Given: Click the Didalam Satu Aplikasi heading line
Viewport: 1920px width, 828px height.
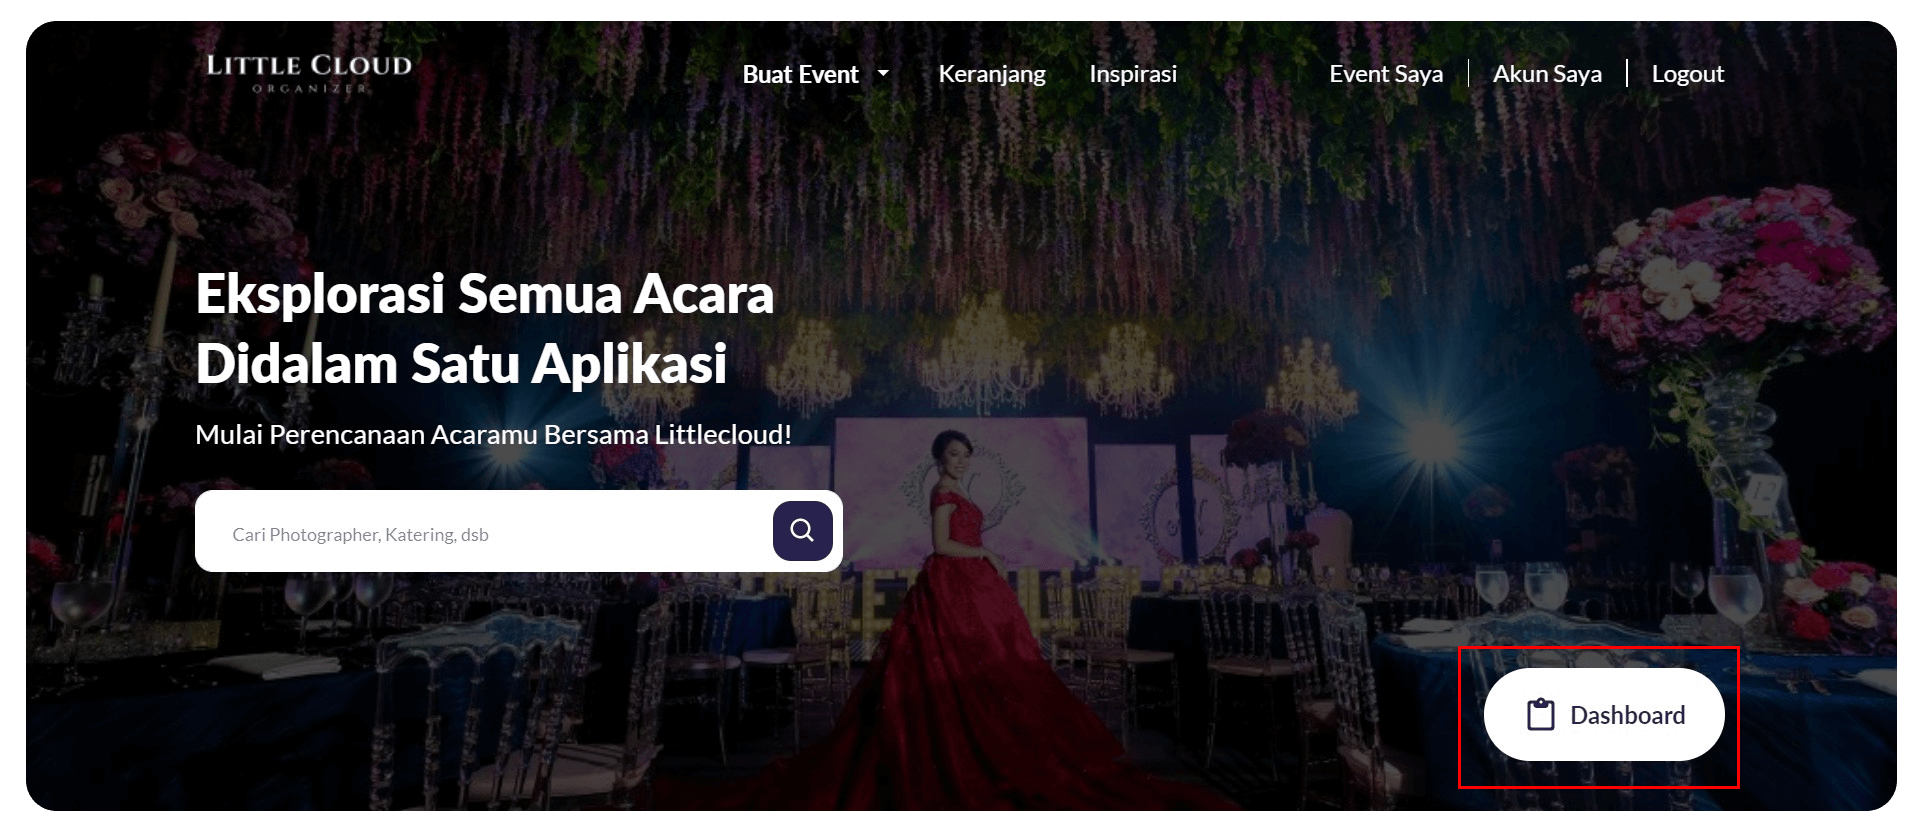Looking at the screenshot, I should coord(460,363).
